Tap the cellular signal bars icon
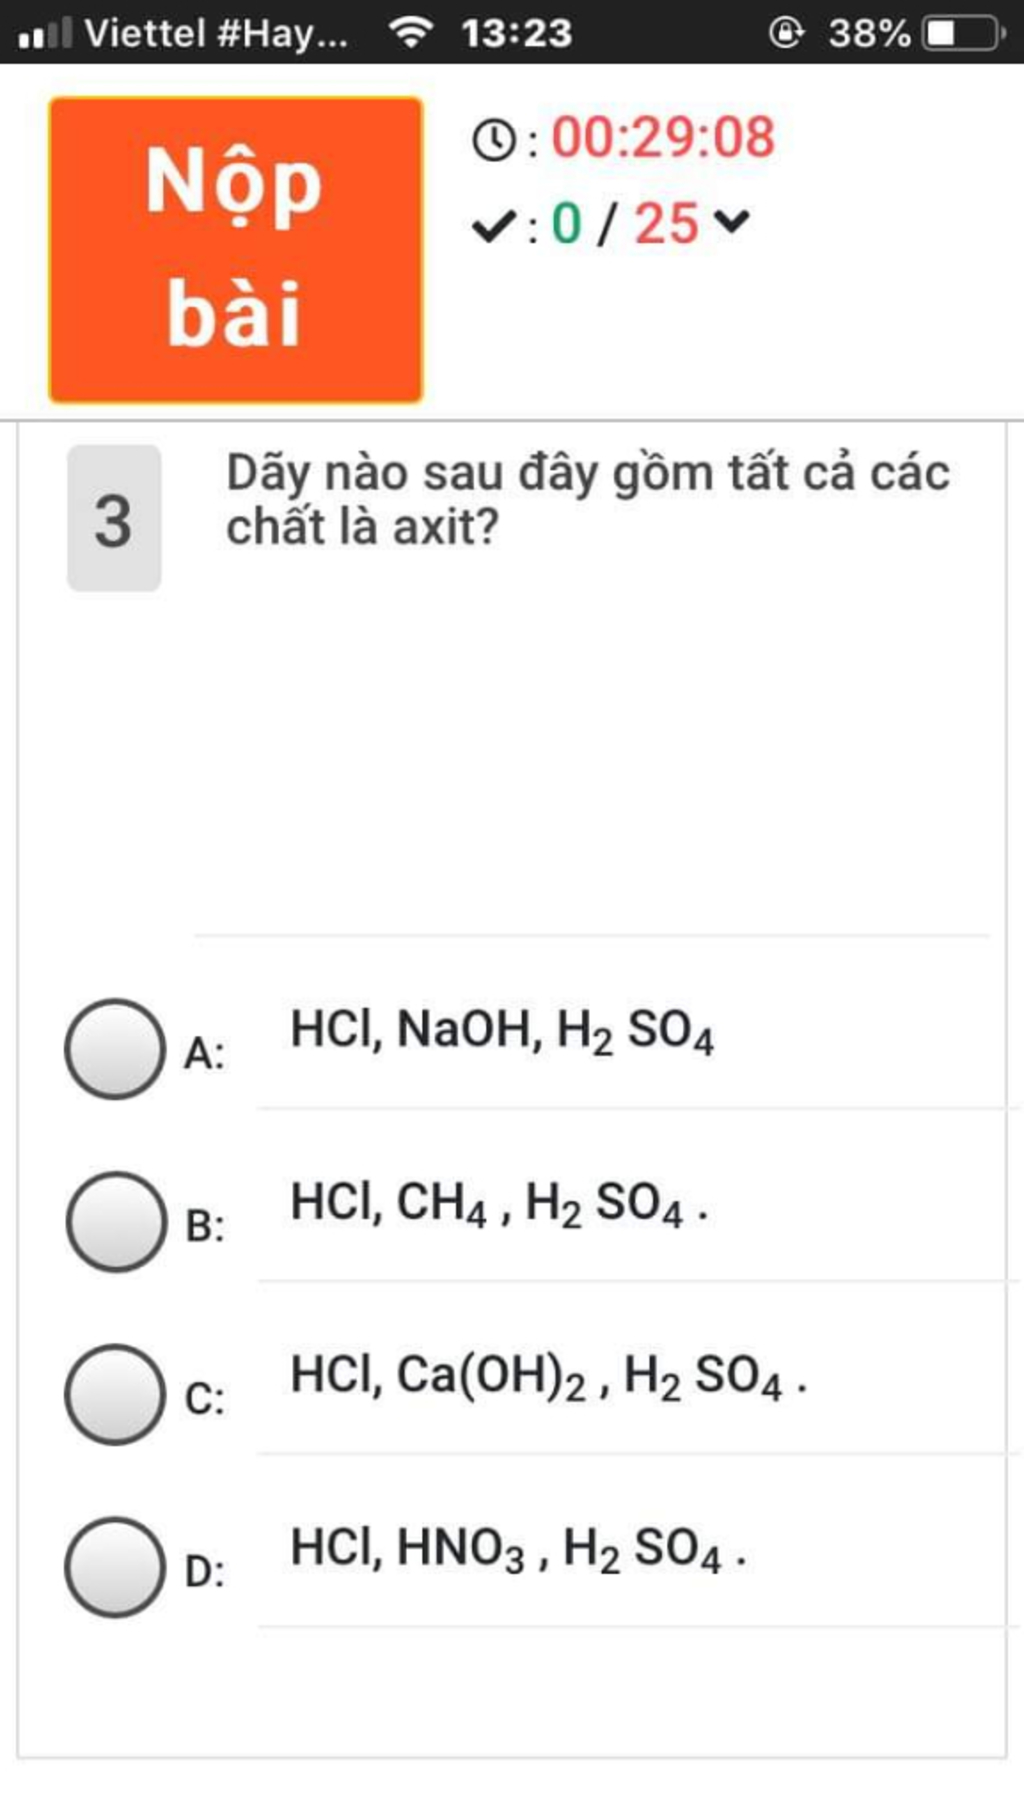This screenshot has width=1024, height=1817. pos(45,33)
